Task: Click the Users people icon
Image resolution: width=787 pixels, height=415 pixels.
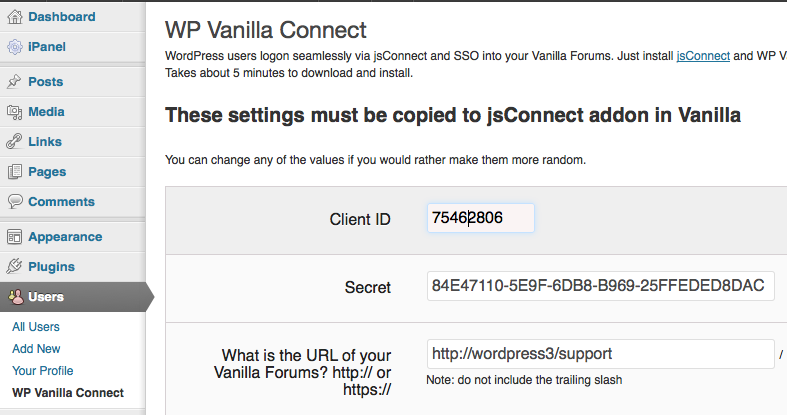Action: pos(15,297)
